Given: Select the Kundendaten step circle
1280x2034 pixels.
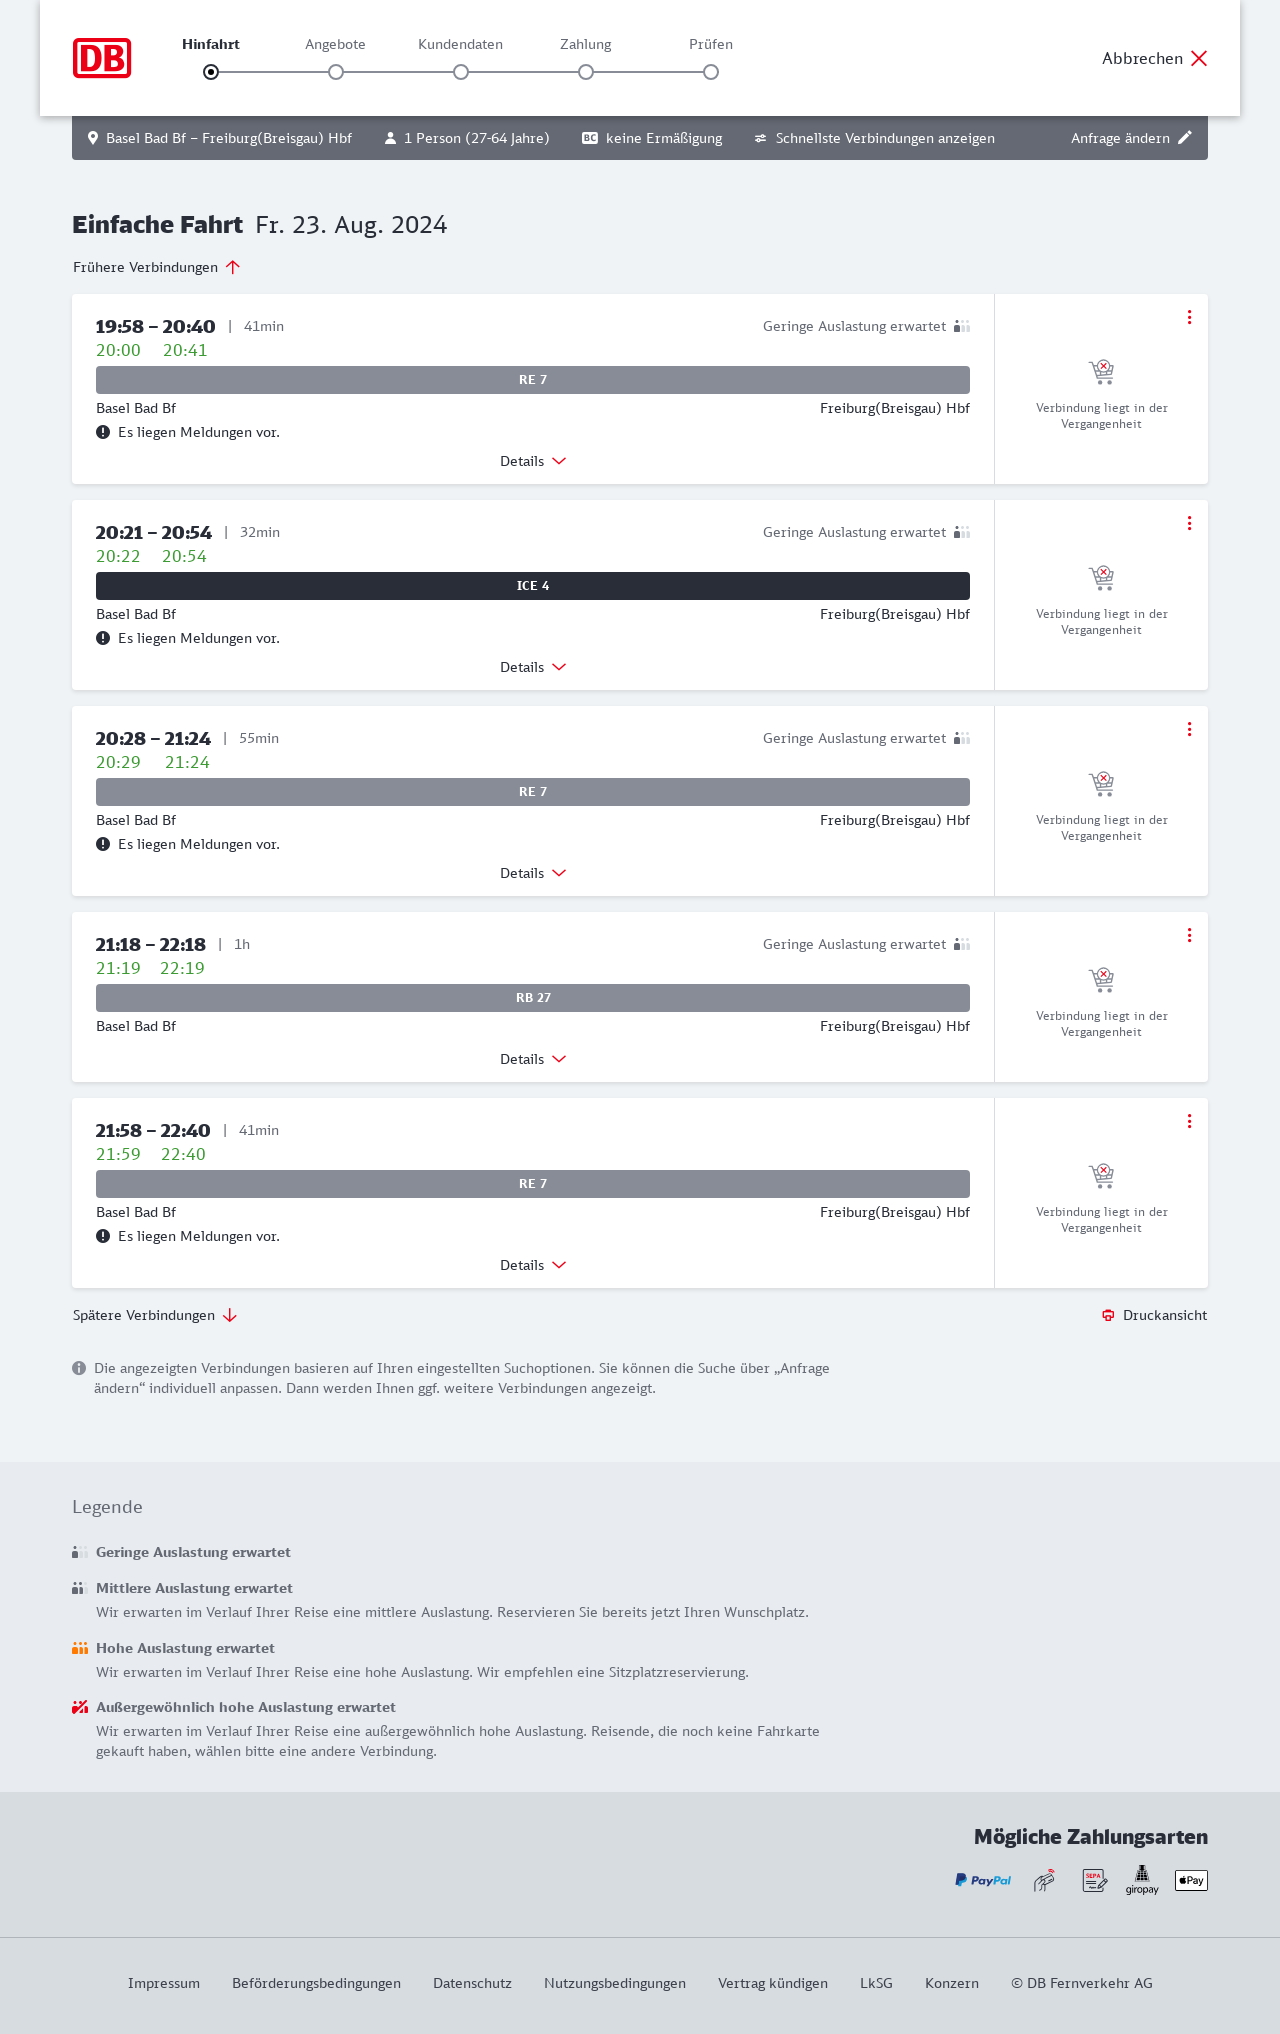Looking at the screenshot, I should click(461, 72).
